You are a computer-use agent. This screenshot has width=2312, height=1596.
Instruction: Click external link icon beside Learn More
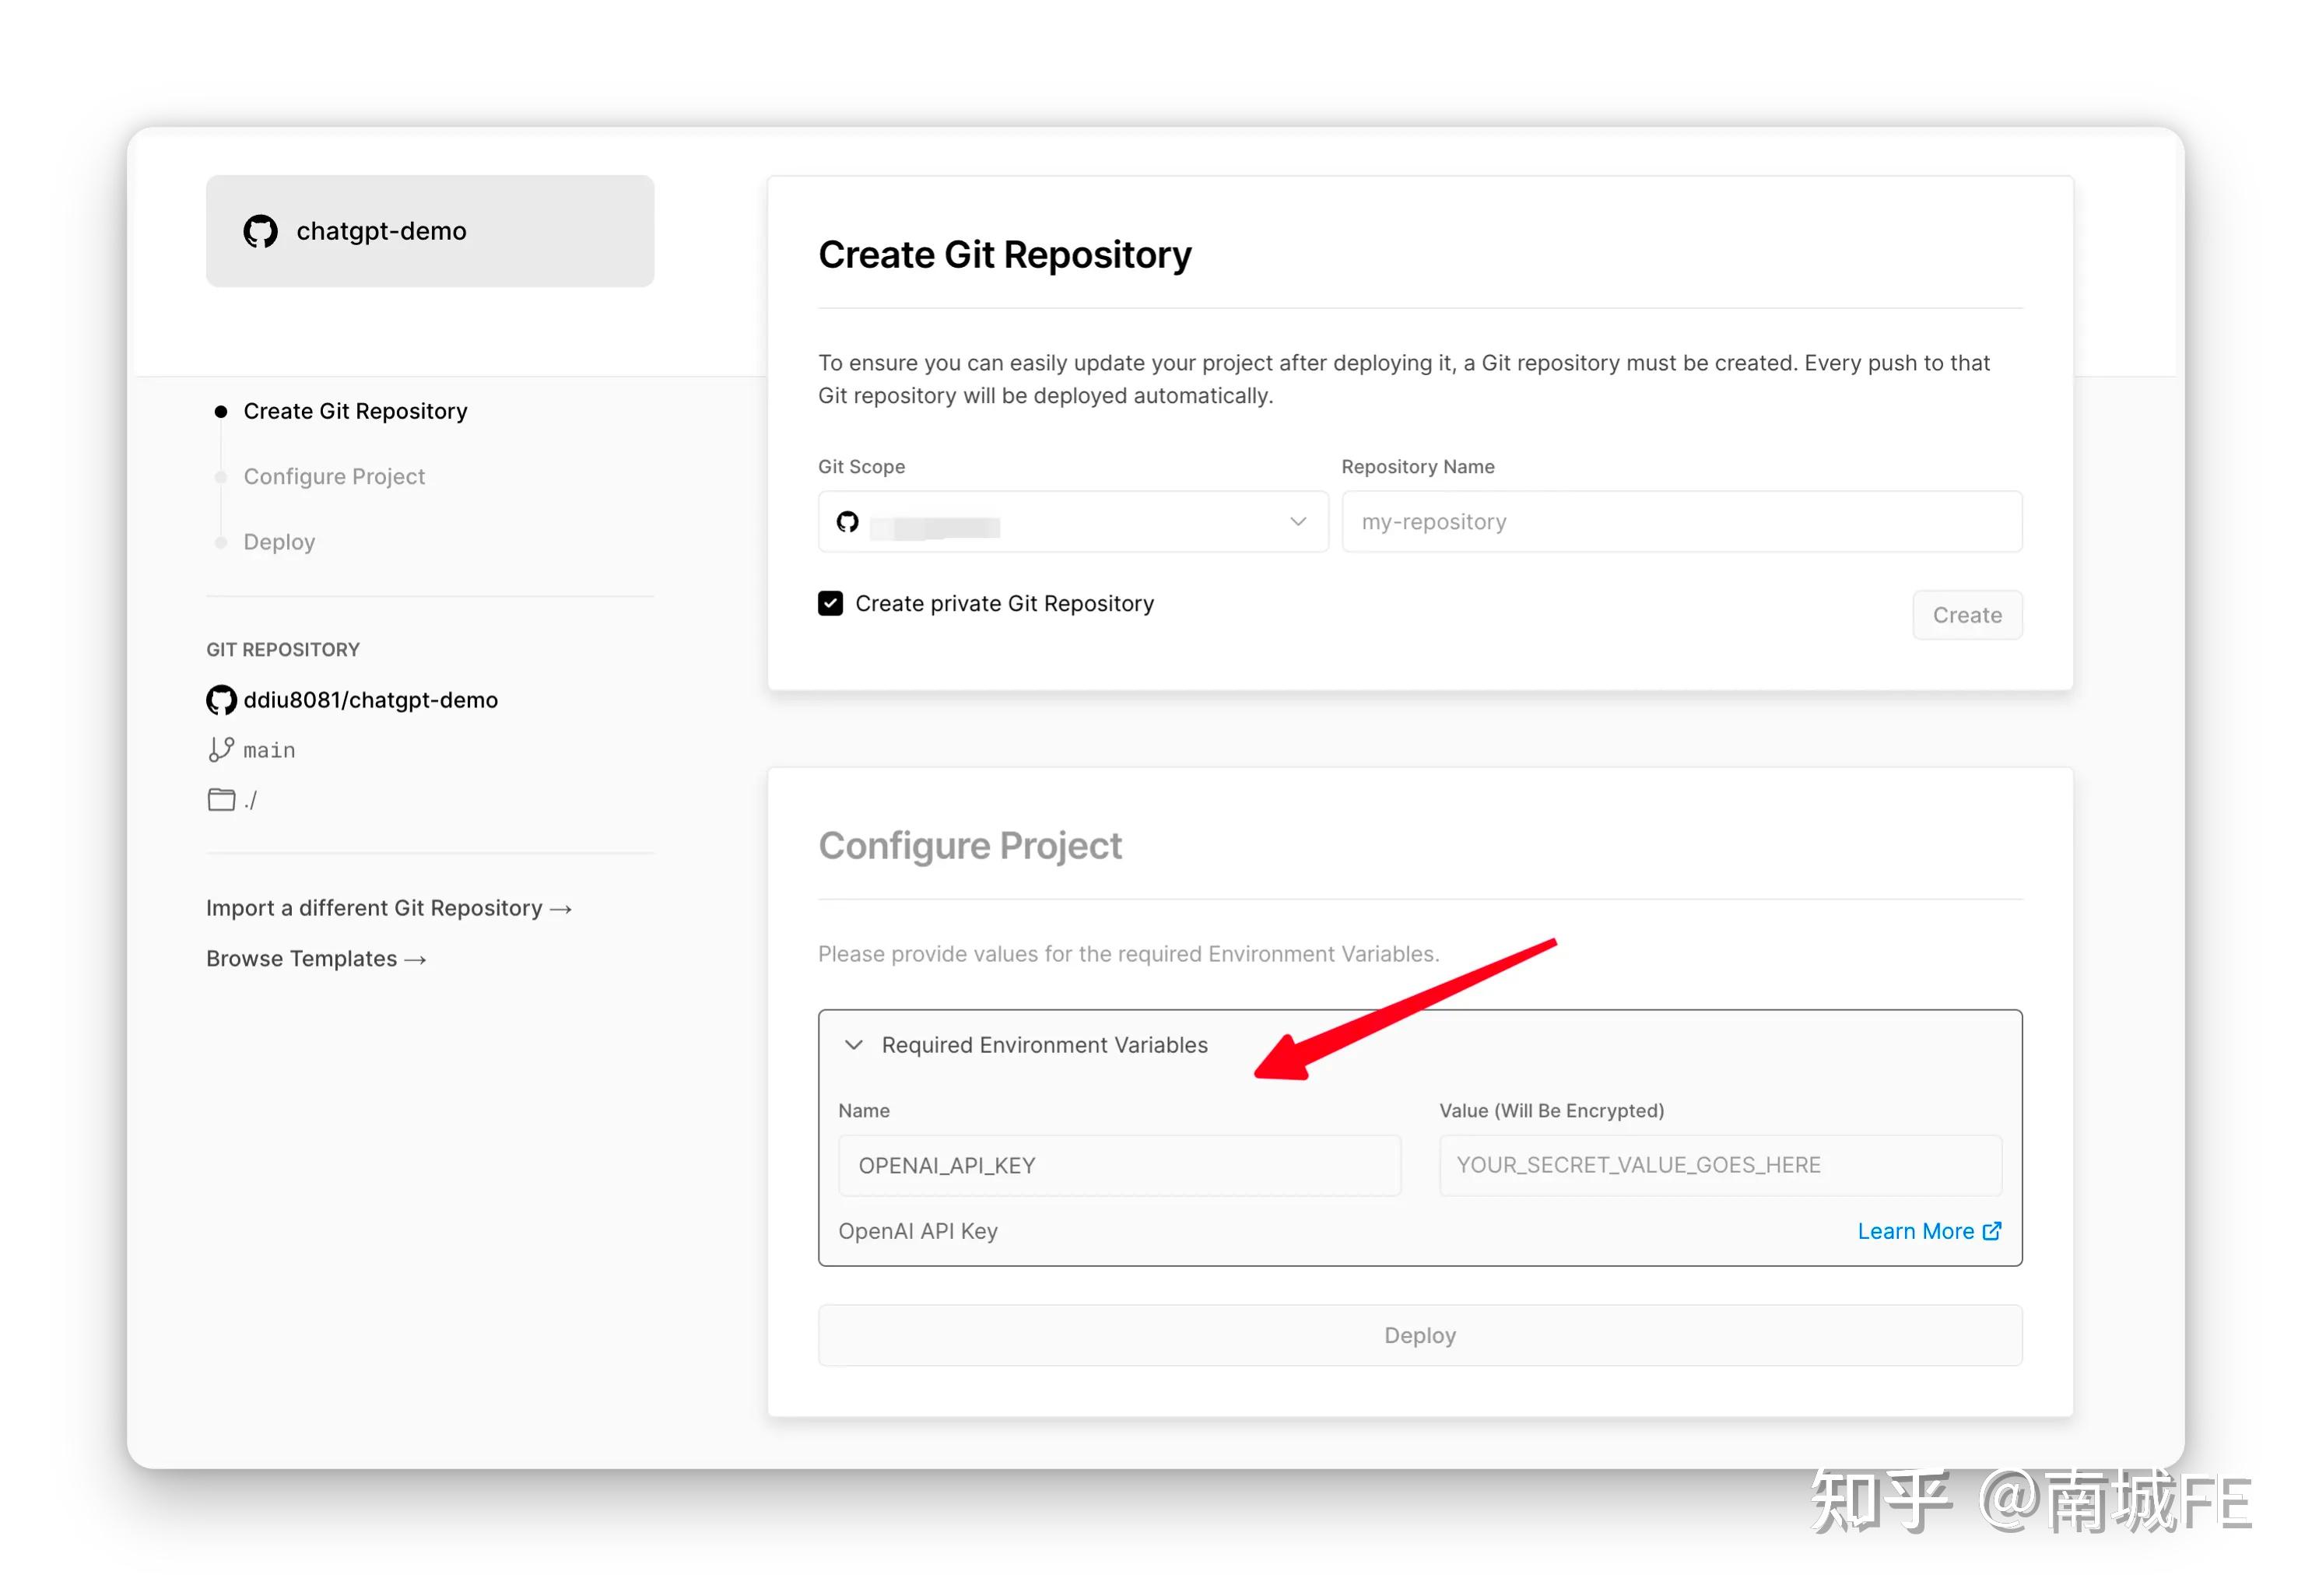pyautogui.click(x=1991, y=1231)
